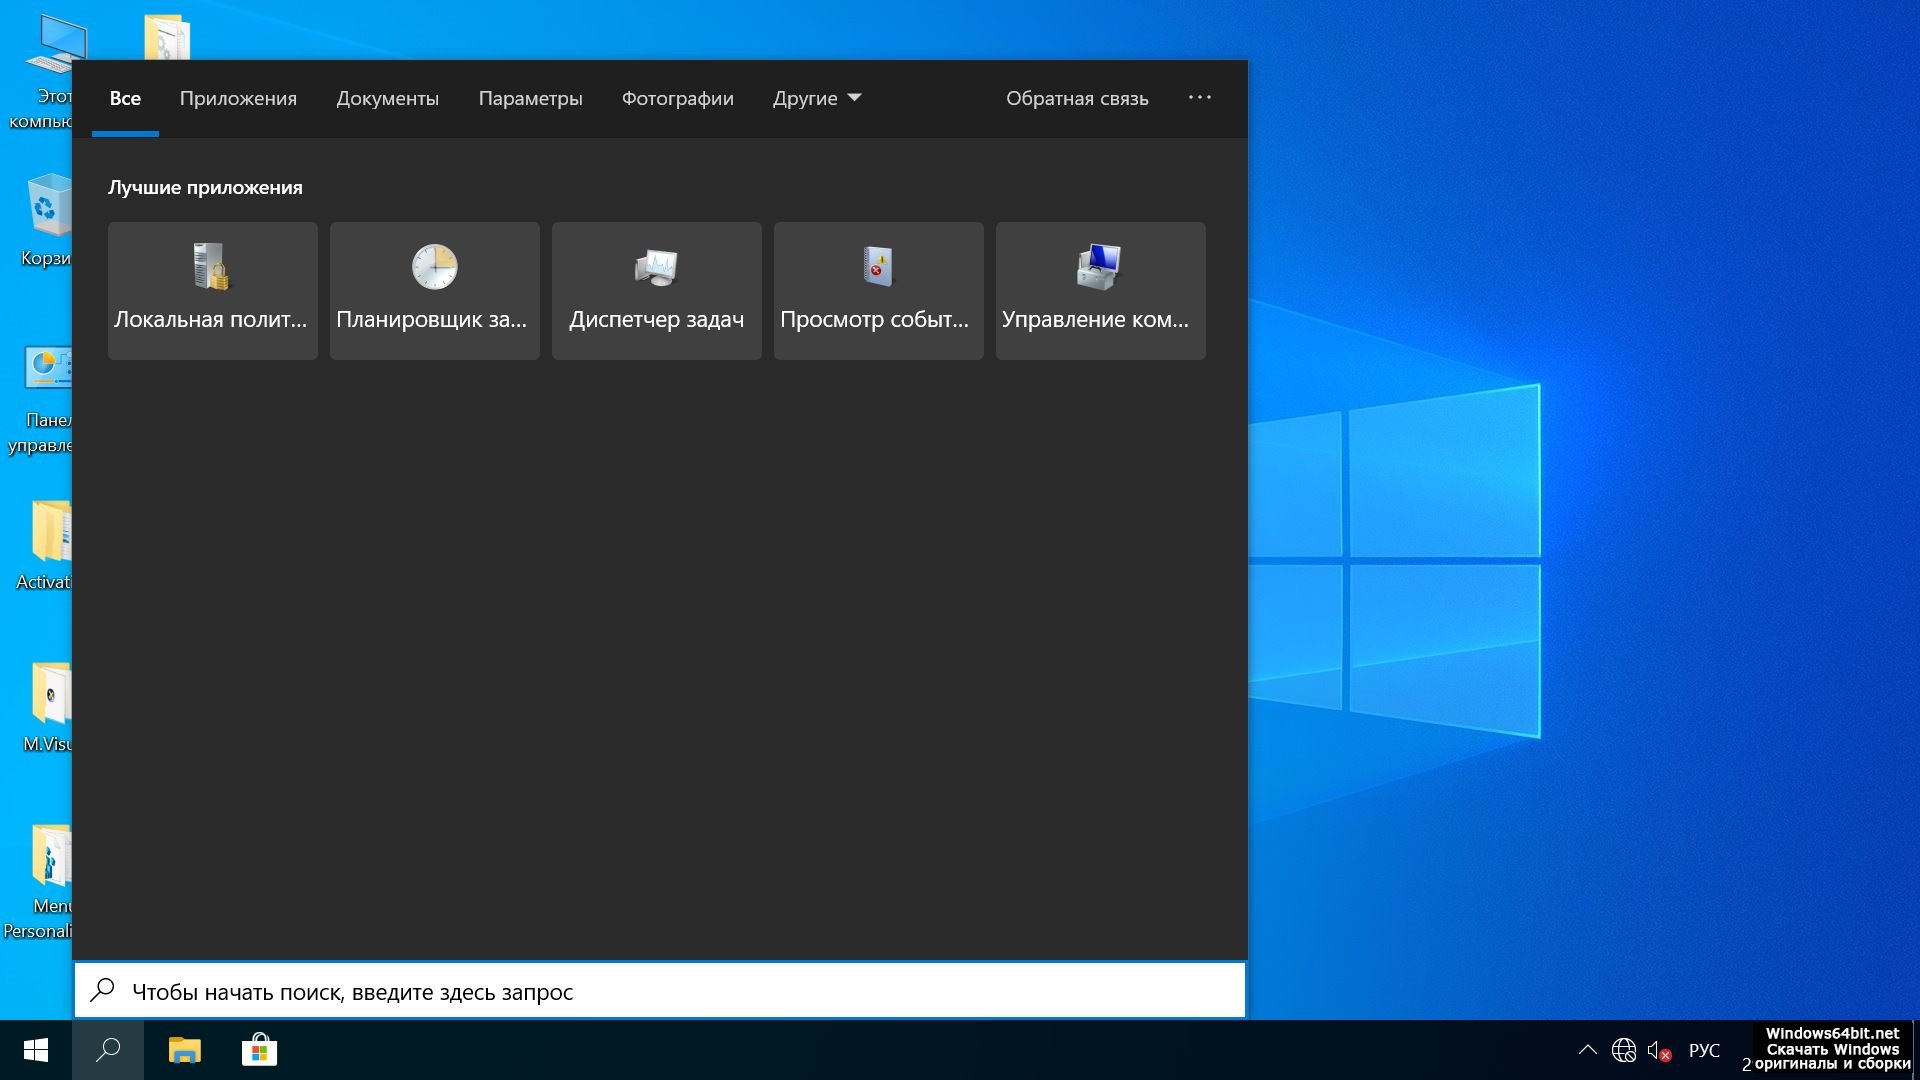The width and height of the screenshot is (1920, 1080).
Task: Open Диспетчер задач app tile
Action: [x=656, y=290]
